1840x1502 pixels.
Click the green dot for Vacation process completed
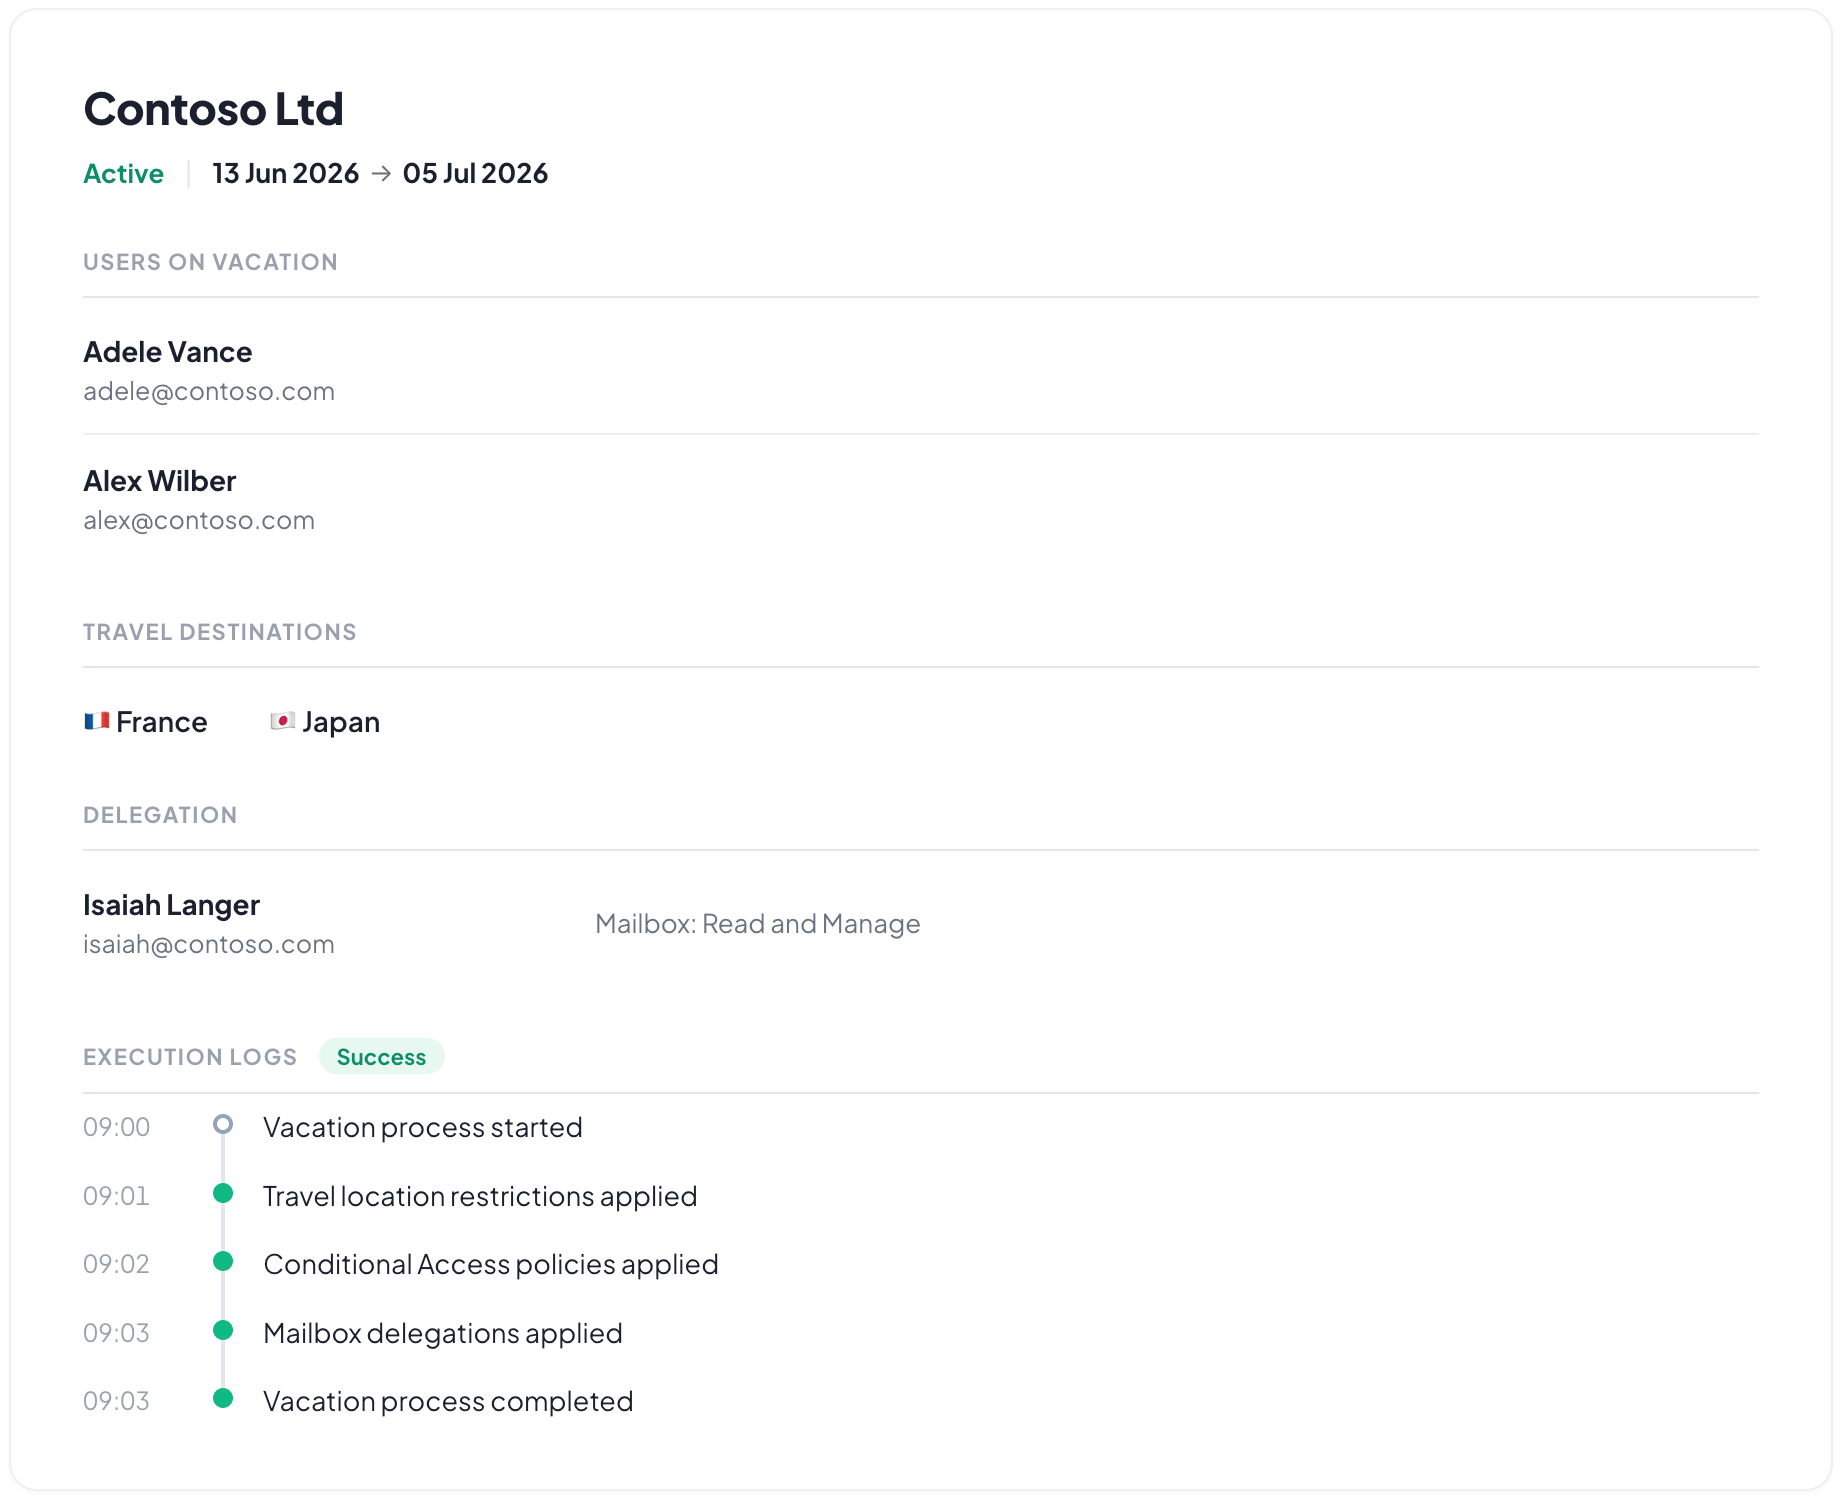pos(223,1398)
